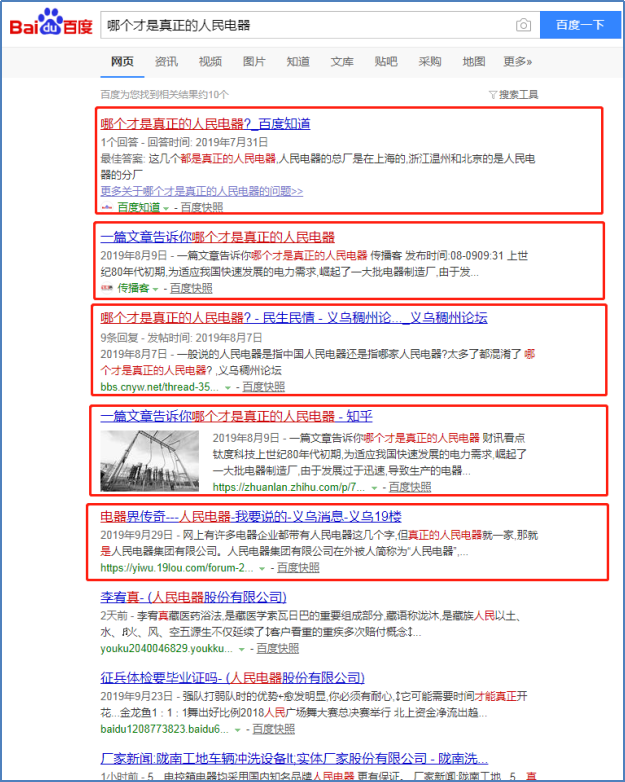The width and height of the screenshot is (625, 782).
Task: Click https://yiwu.19lou.com/forum-2... URL
Action: 177,568
